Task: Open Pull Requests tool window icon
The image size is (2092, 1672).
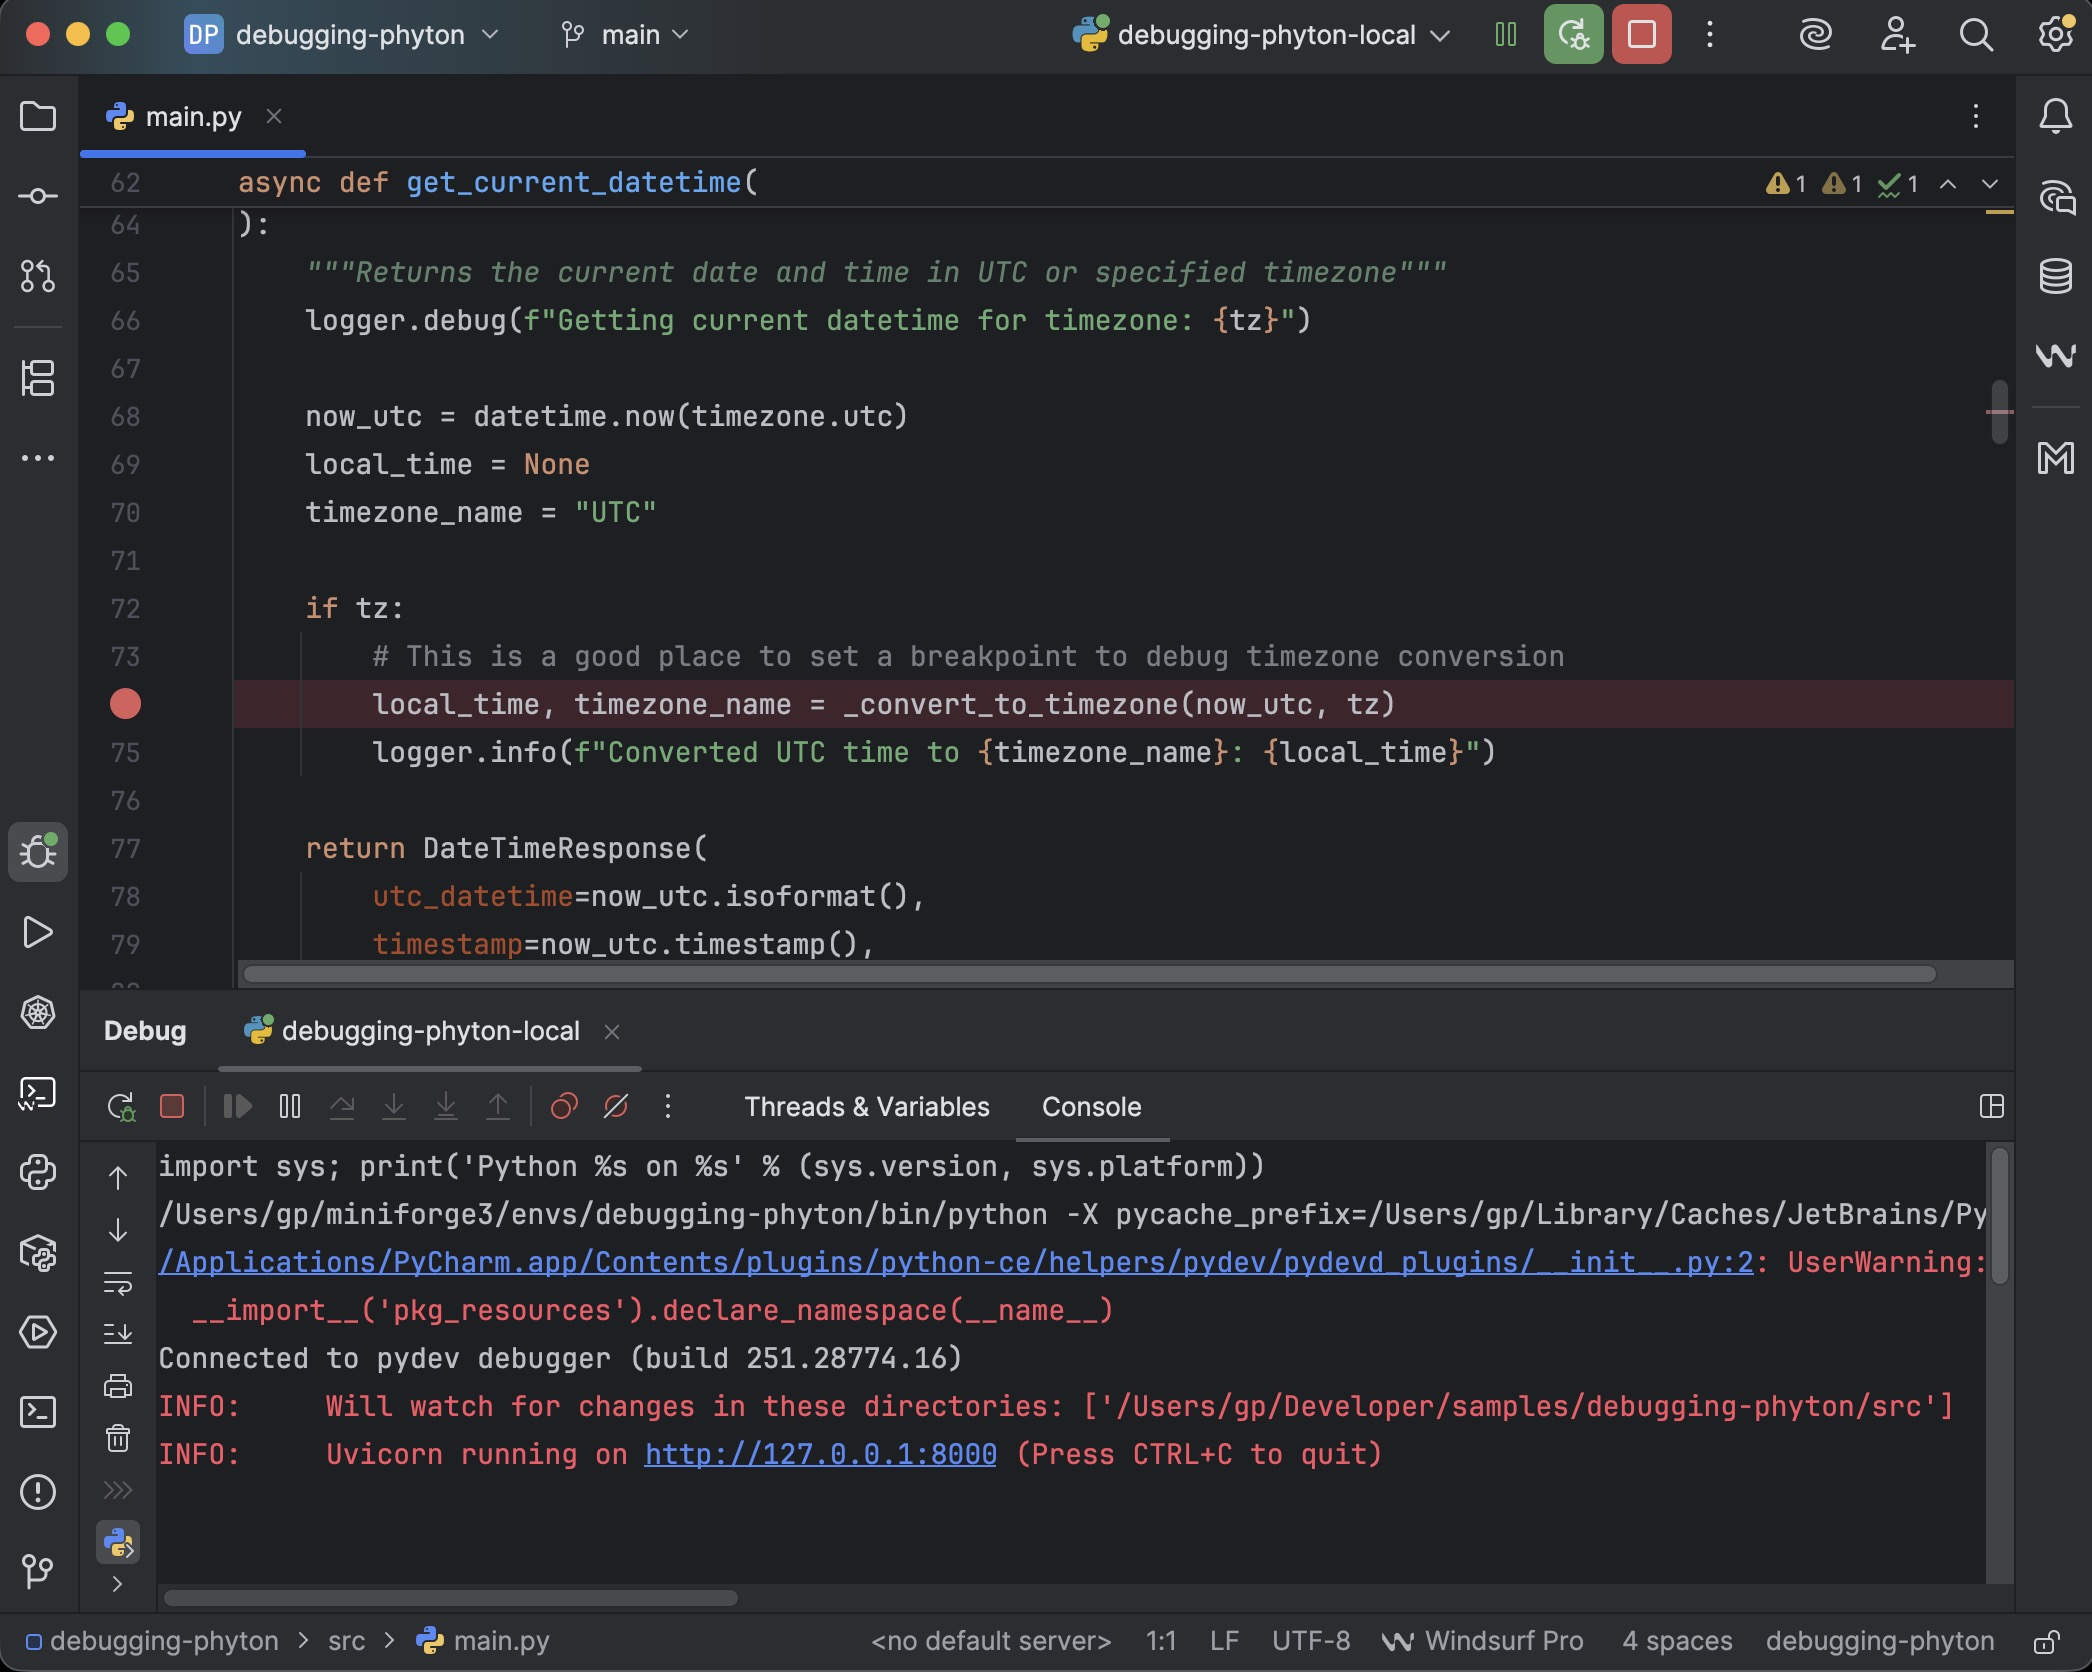Action: click(x=38, y=276)
